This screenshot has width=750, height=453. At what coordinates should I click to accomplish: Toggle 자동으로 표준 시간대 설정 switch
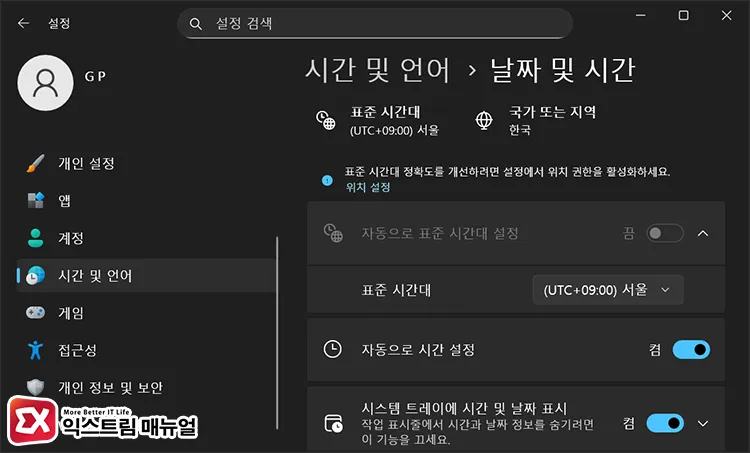coord(665,233)
